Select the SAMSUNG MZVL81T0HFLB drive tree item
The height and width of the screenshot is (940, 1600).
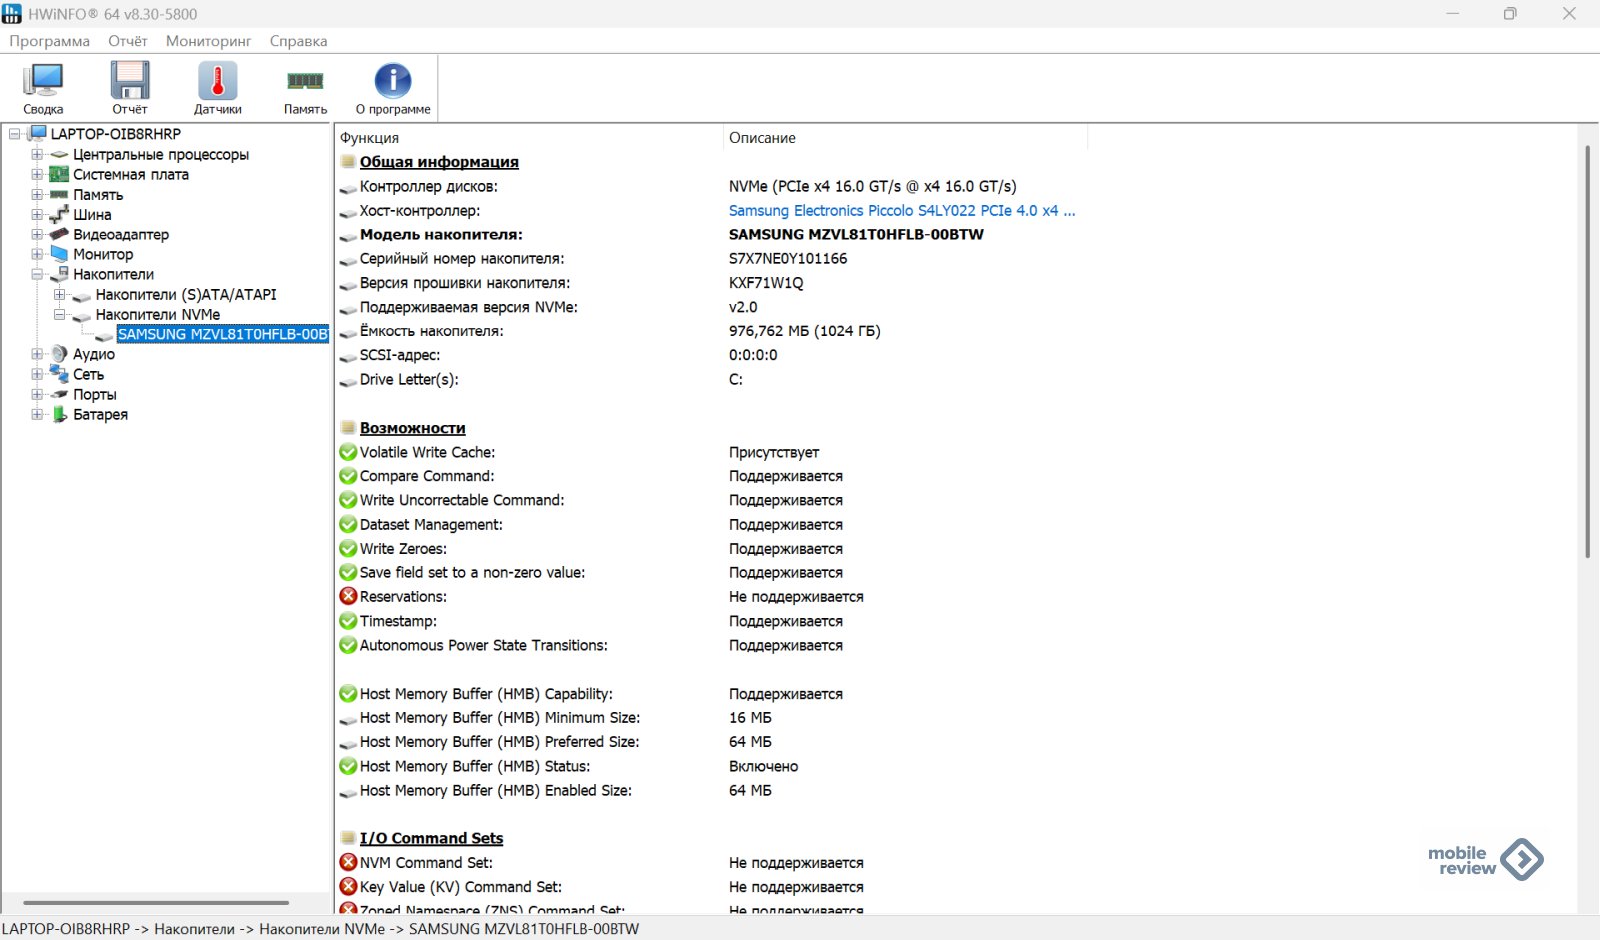click(222, 334)
